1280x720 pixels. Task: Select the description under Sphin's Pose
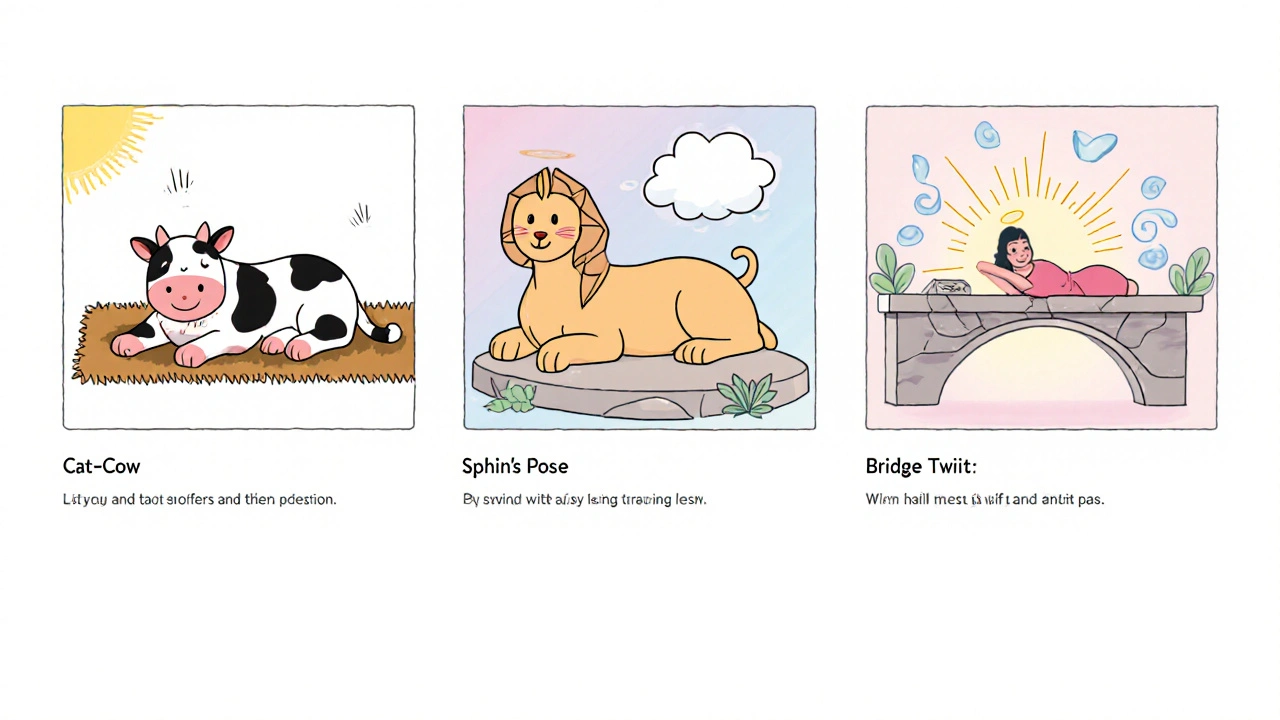pyautogui.click(x=584, y=499)
